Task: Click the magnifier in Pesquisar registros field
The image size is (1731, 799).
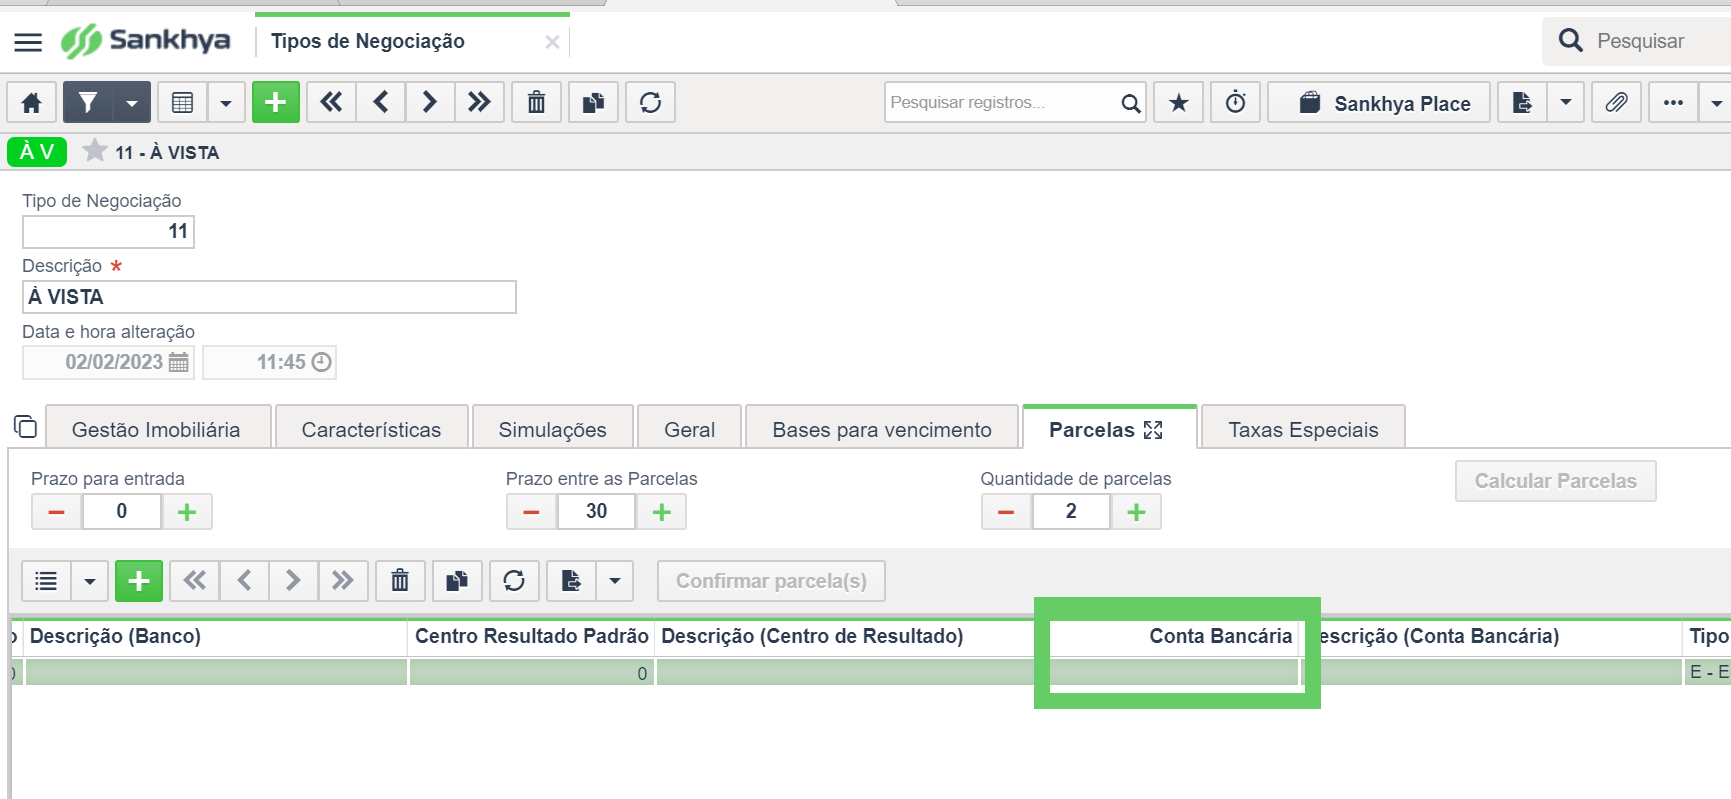Action: (1130, 103)
